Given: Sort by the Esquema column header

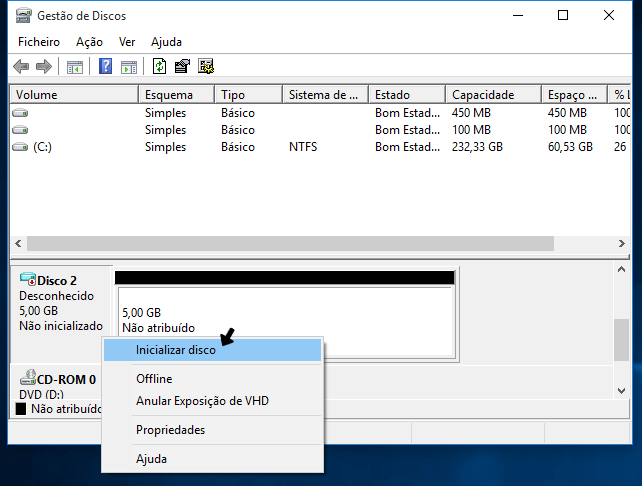Looking at the screenshot, I should click(176, 95).
